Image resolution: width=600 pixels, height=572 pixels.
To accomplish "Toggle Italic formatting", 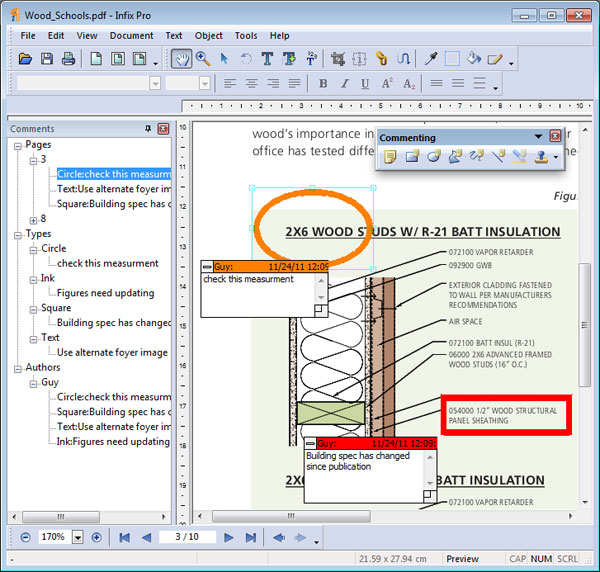I will pos(344,84).
